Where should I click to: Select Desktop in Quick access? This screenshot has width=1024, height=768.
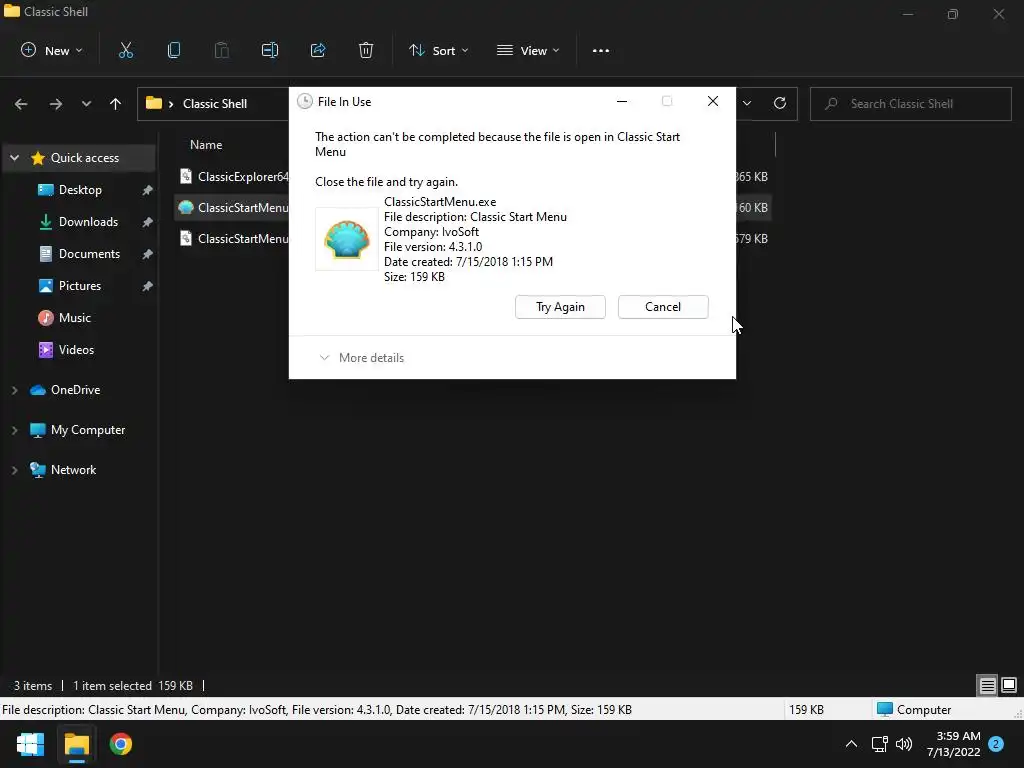(80, 190)
